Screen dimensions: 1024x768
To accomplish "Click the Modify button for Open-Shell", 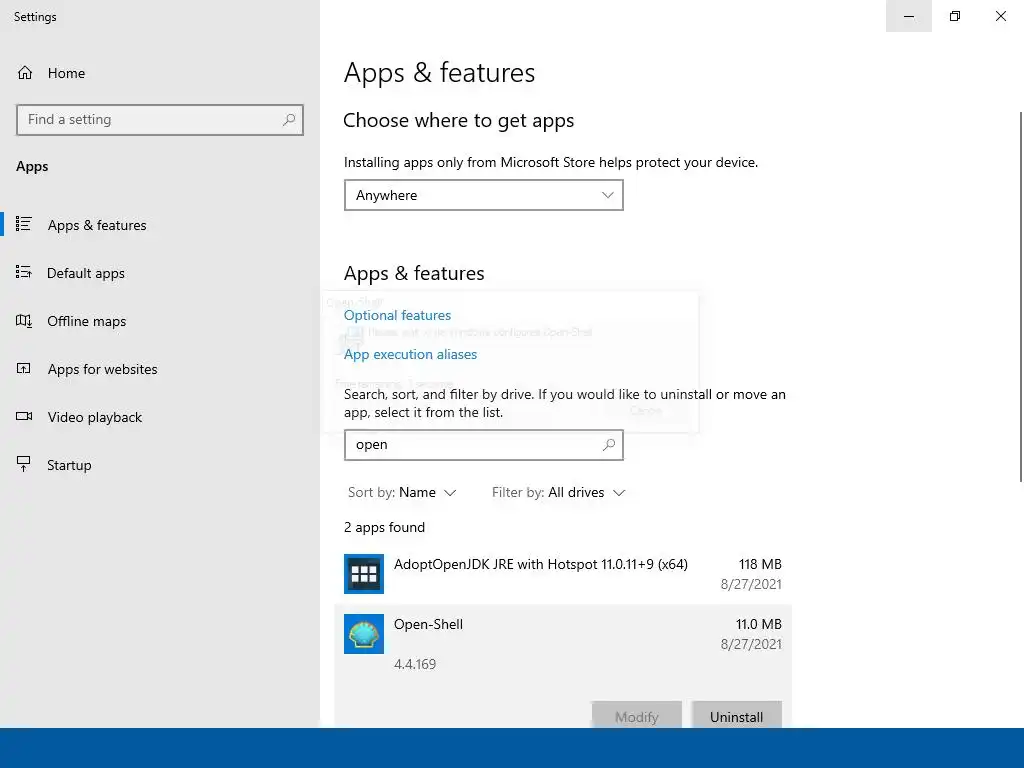I will pyautogui.click(x=637, y=717).
